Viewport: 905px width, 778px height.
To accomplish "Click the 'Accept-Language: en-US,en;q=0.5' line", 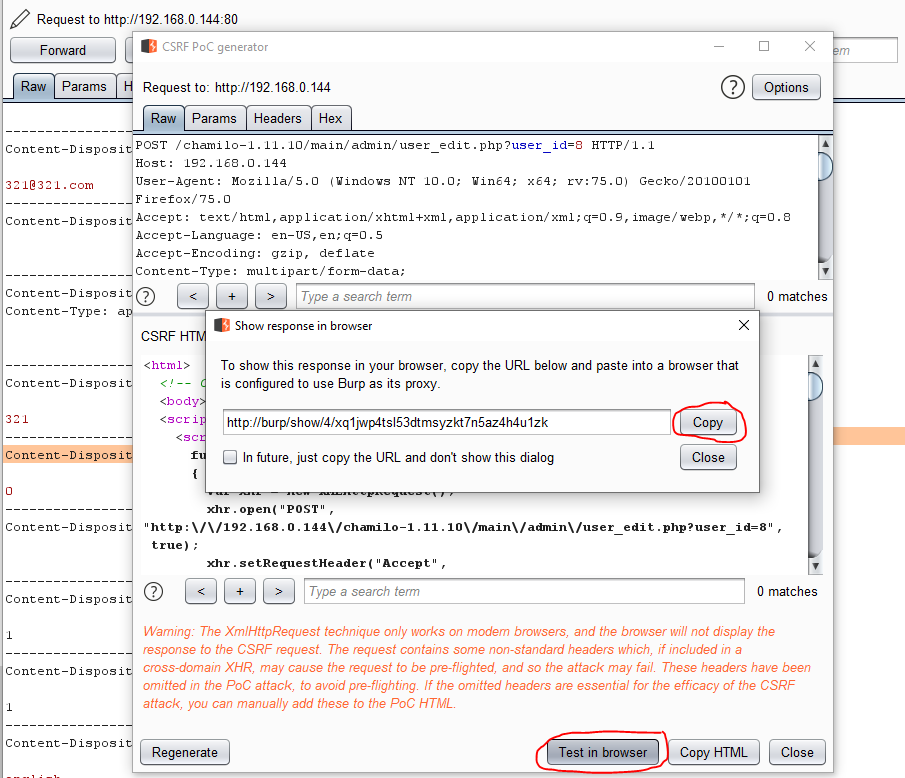I will point(259,235).
